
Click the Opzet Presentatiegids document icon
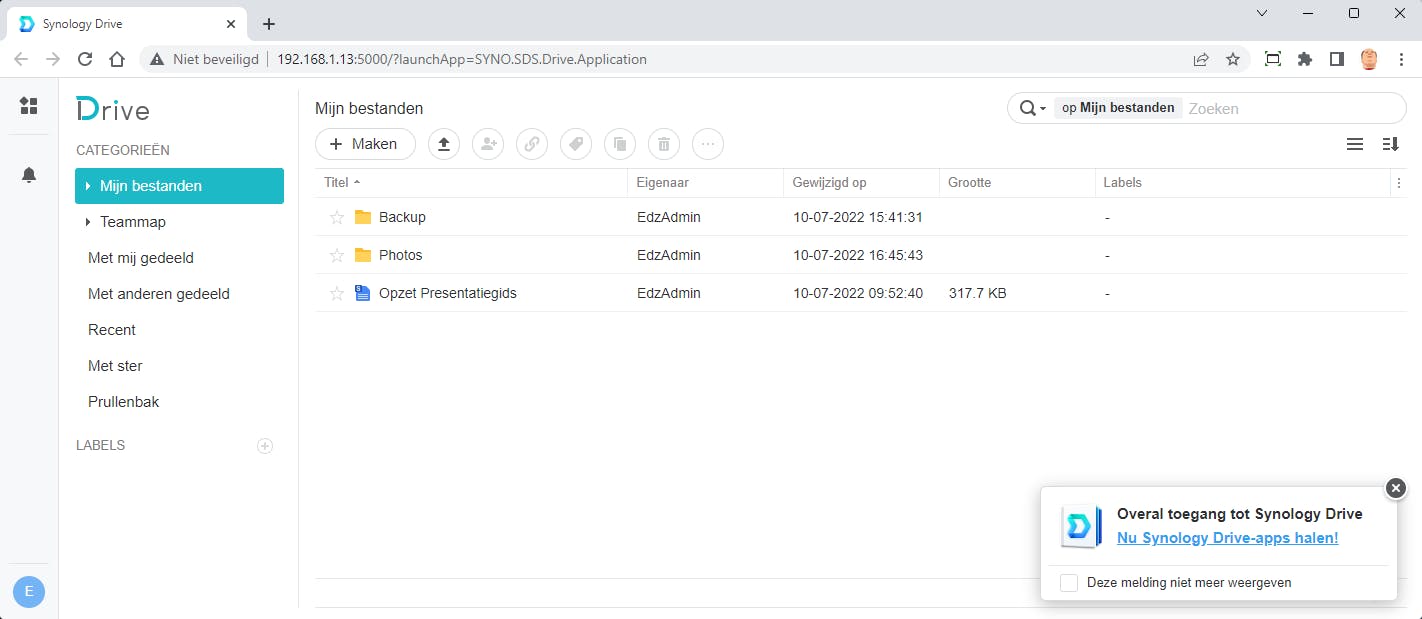(363, 293)
